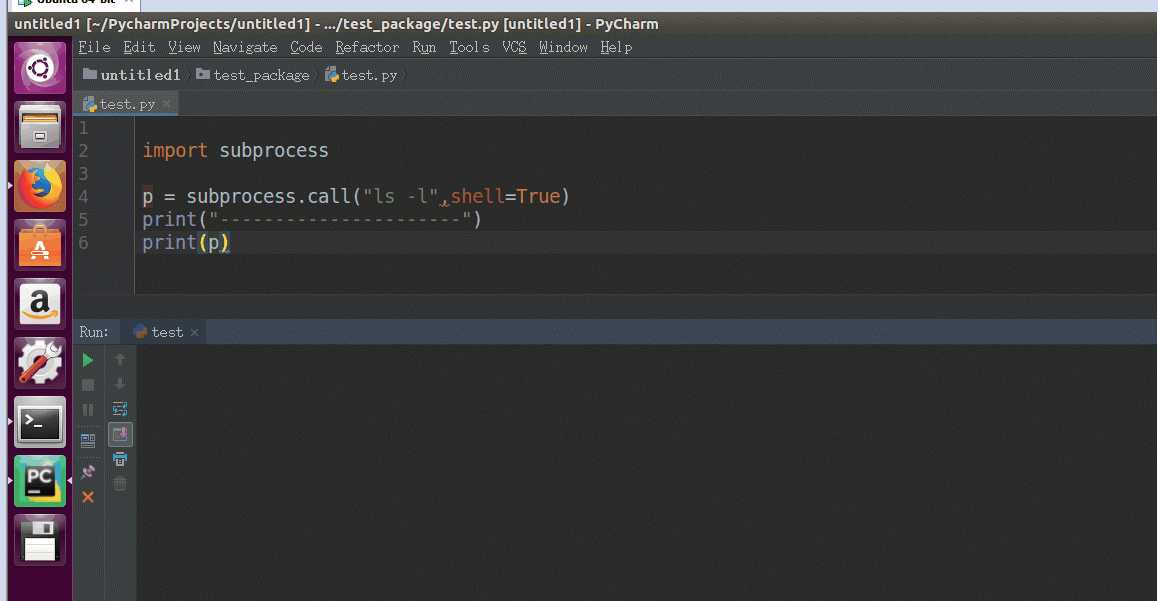
Task: Open the View menu
Action: [x=184, y=47]
